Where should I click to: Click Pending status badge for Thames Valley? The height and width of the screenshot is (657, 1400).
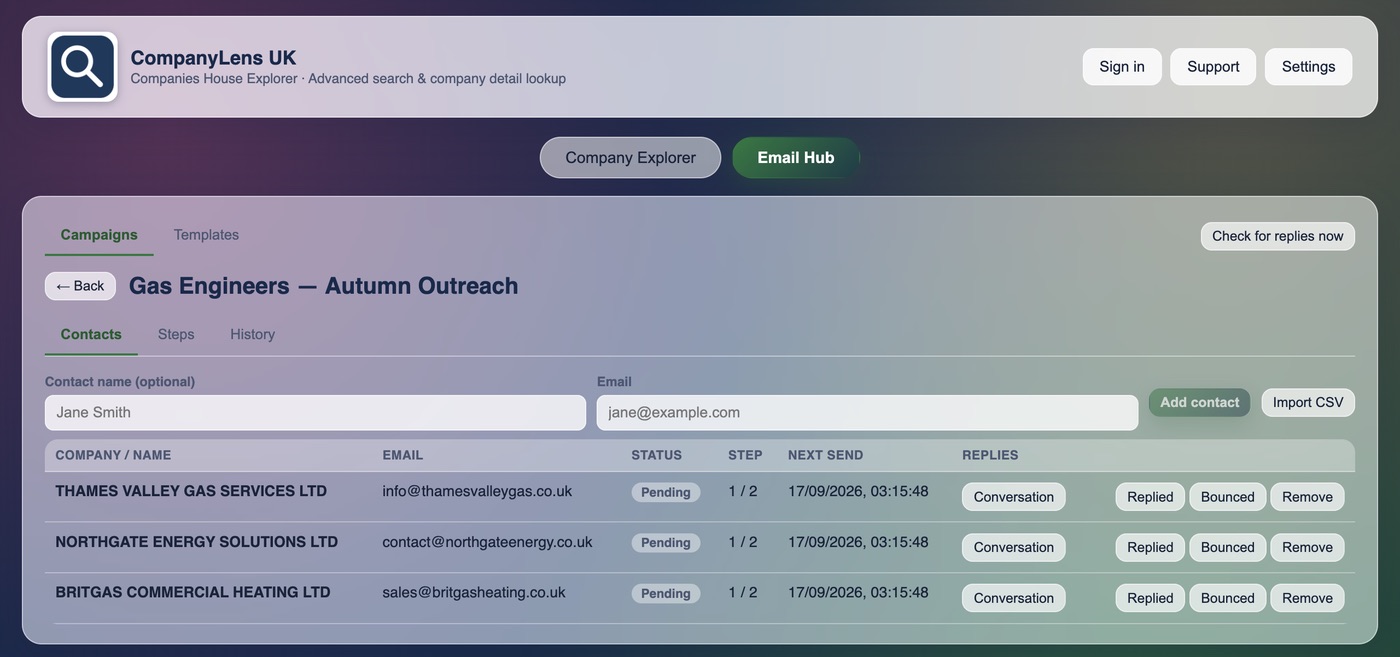click(x=666, y=492)
